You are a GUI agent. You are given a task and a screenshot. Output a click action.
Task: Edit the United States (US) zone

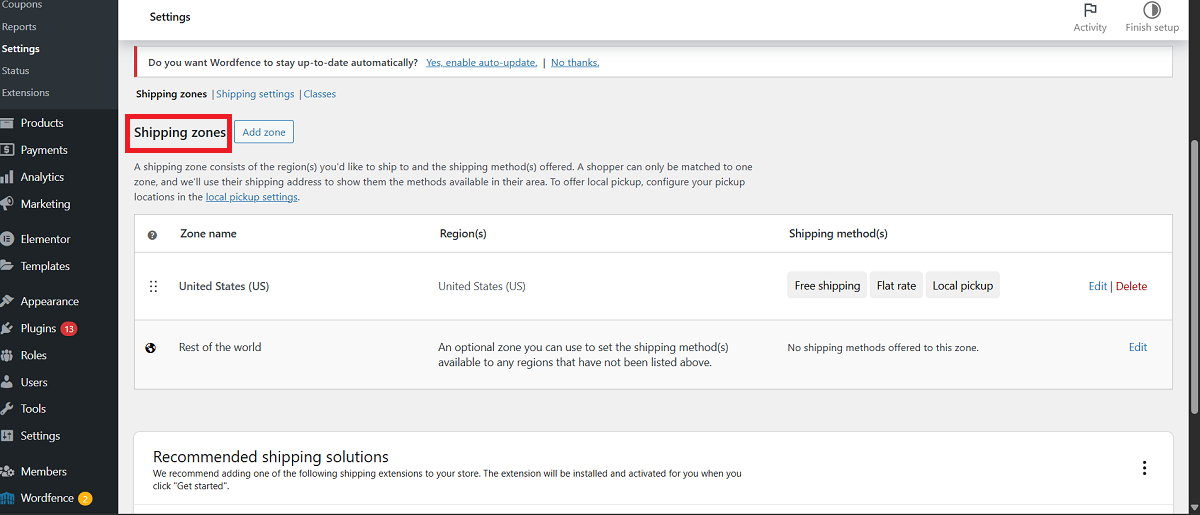[1097, 286]
